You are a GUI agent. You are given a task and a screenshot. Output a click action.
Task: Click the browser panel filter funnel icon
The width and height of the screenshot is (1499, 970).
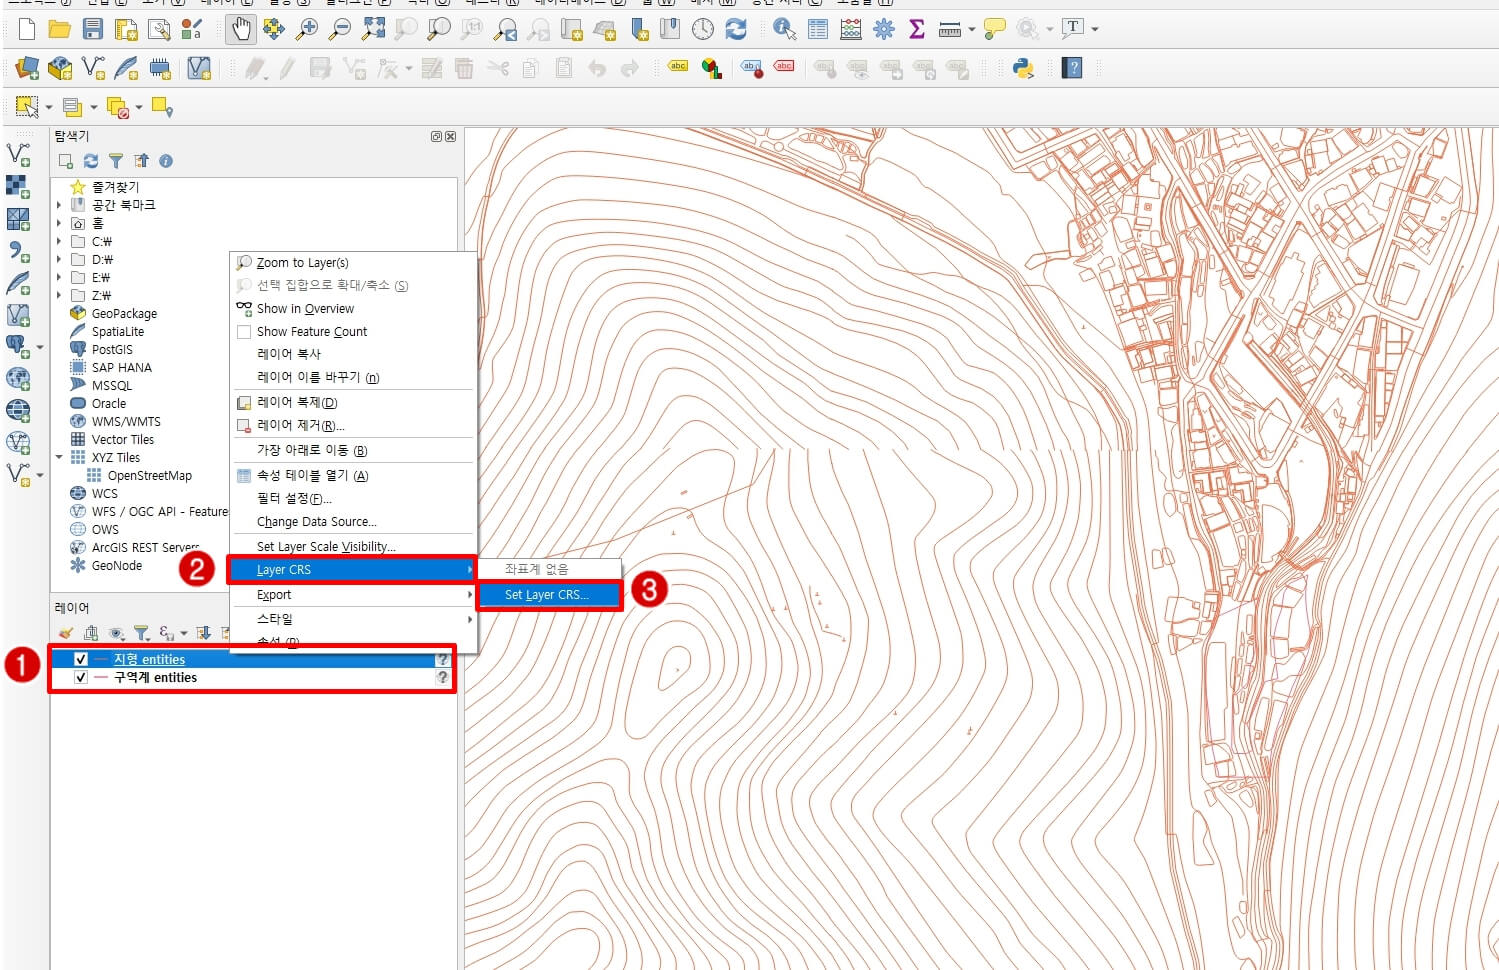coord(116,161)
